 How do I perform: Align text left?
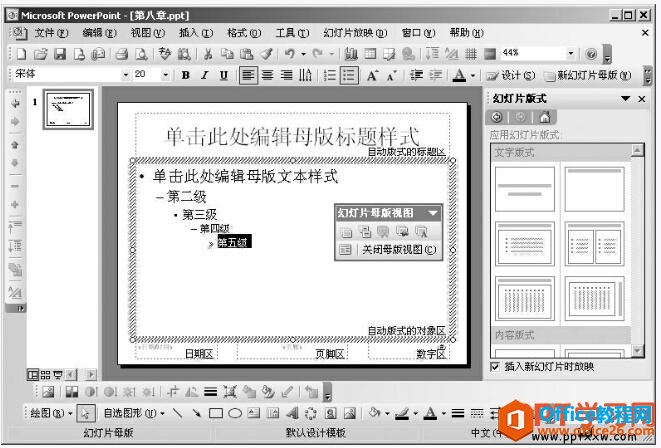pos(248,75)
